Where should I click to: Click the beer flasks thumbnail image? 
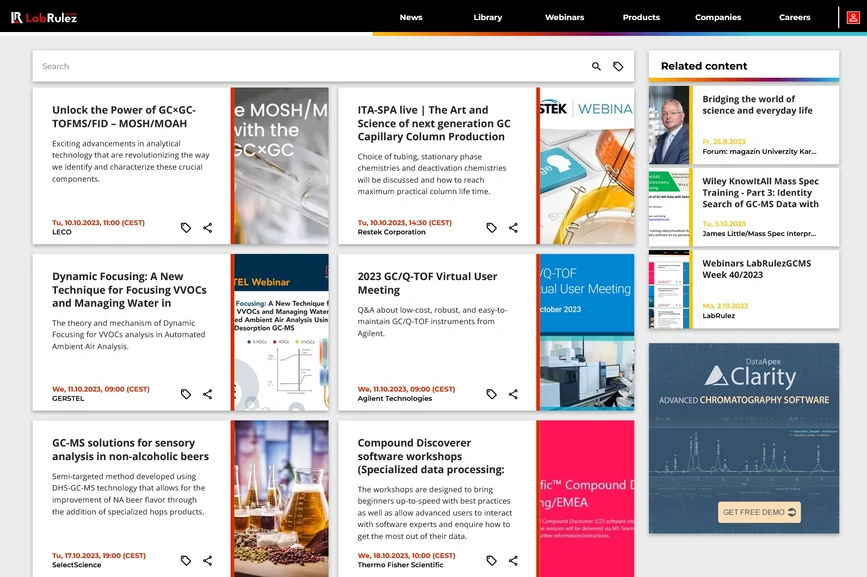(x=281, y=499)
